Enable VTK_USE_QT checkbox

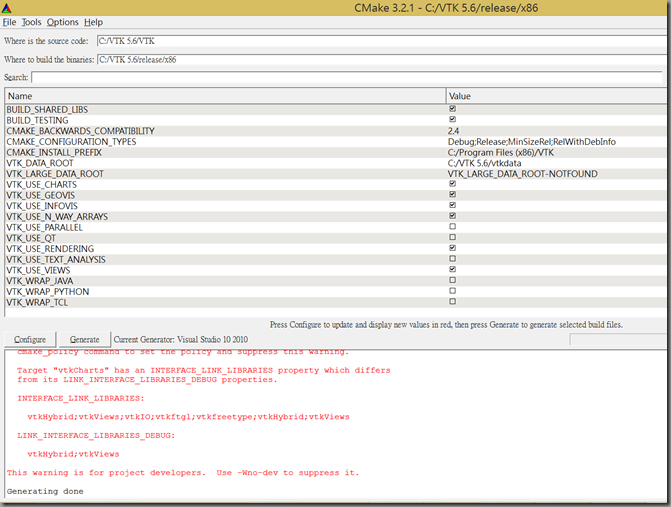452,237
